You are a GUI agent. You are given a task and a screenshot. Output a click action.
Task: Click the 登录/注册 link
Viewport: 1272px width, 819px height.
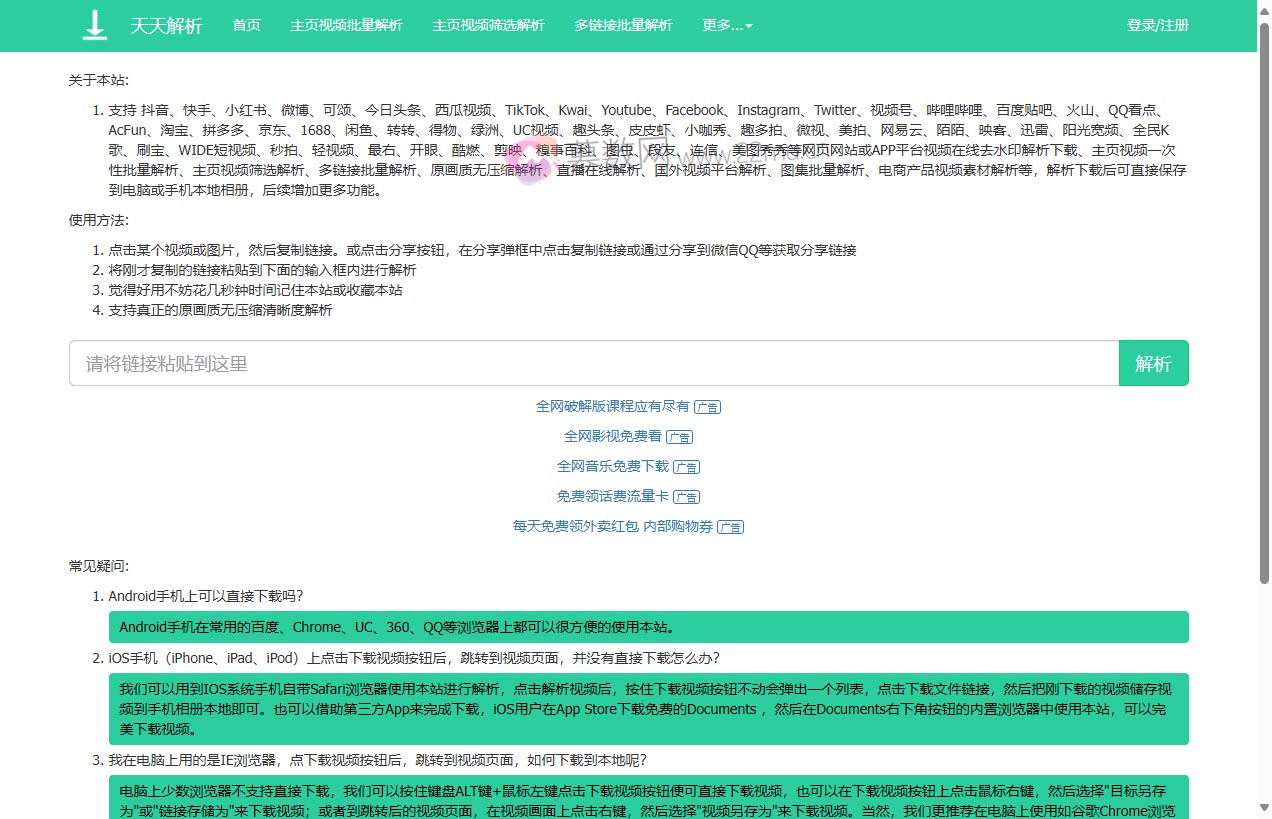pyautogui.click(x=1157, y=26)
